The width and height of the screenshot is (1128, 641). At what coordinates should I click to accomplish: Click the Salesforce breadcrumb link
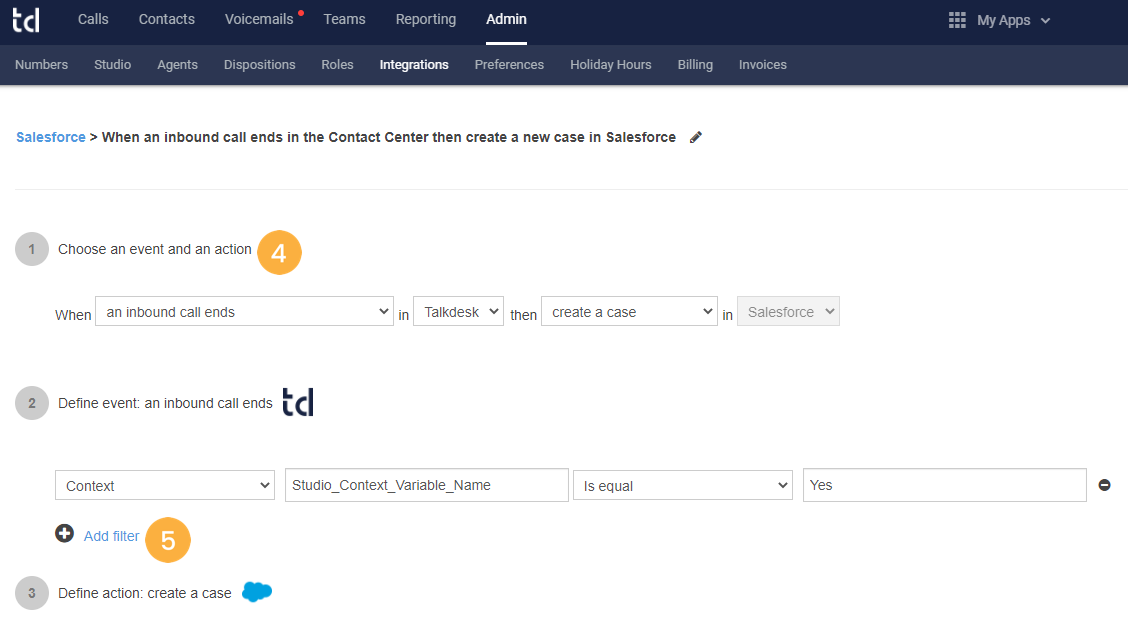[51, 137]
